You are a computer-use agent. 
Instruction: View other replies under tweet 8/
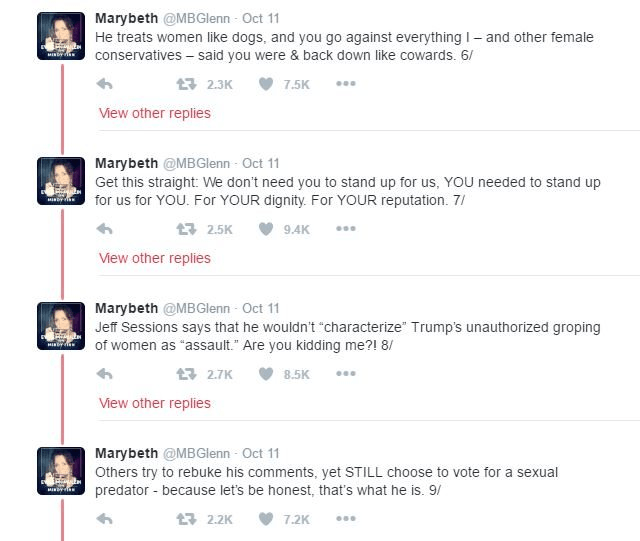coord(155,403)
